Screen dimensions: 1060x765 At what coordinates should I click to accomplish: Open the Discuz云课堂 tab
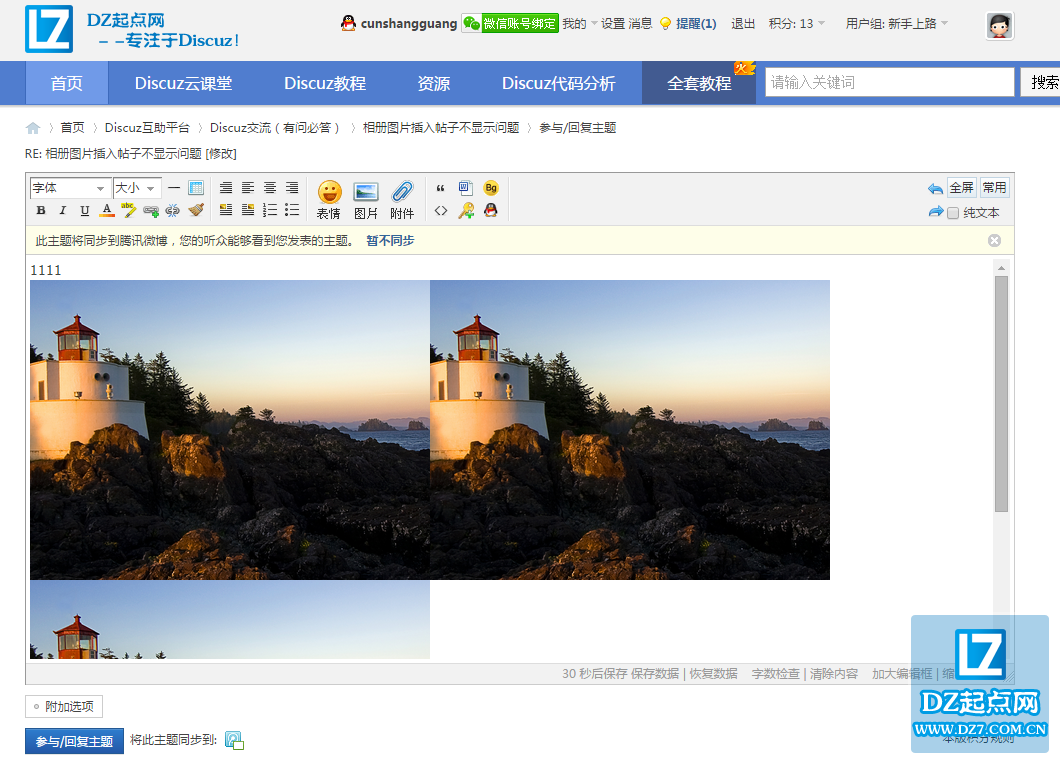[183, 83]
